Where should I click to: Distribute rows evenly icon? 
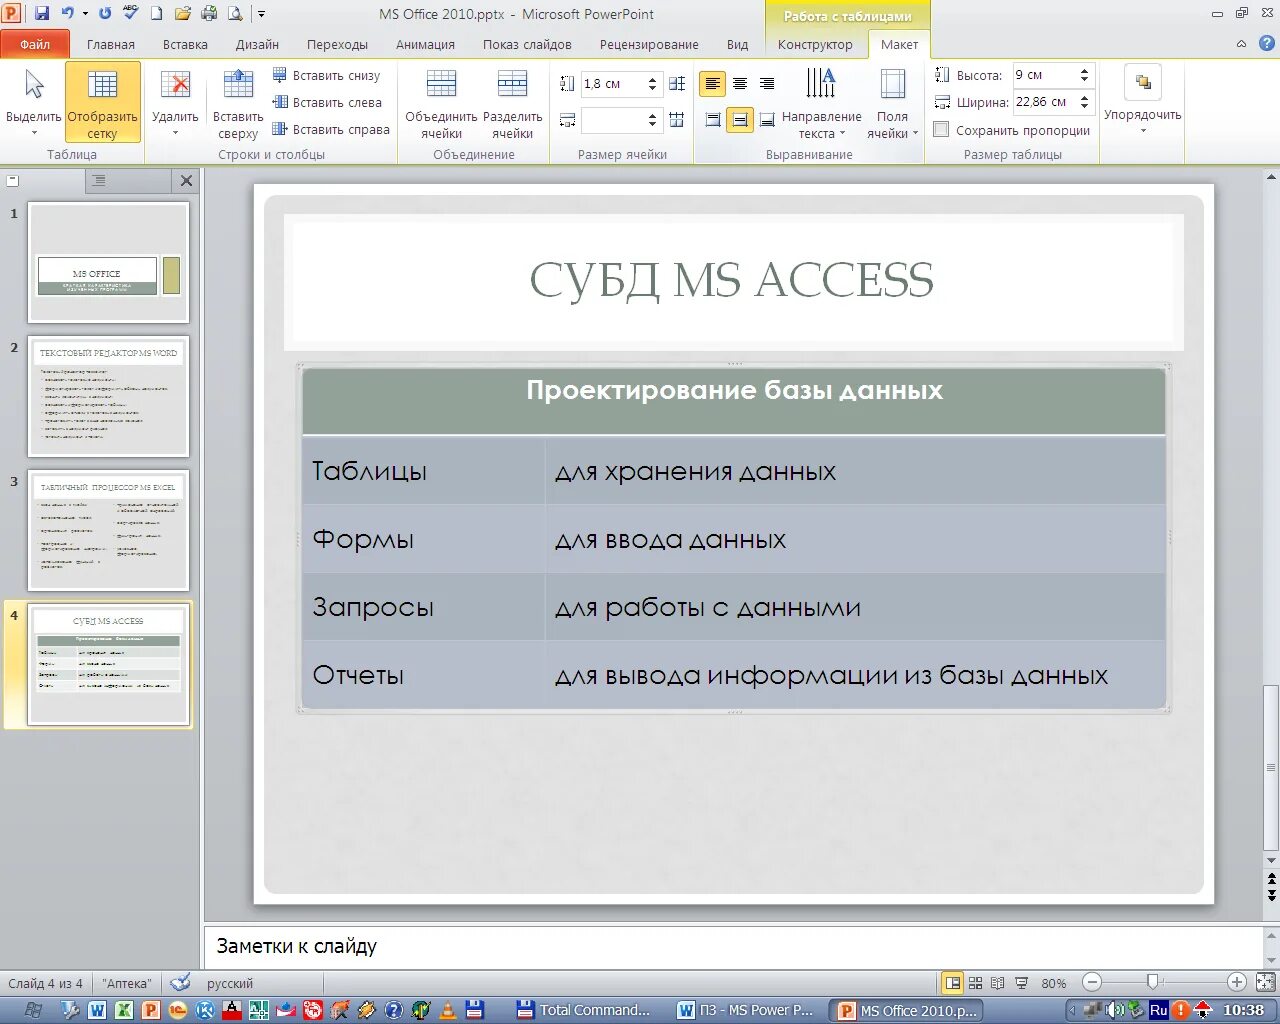pyautogui.click(x=677, y=84)
